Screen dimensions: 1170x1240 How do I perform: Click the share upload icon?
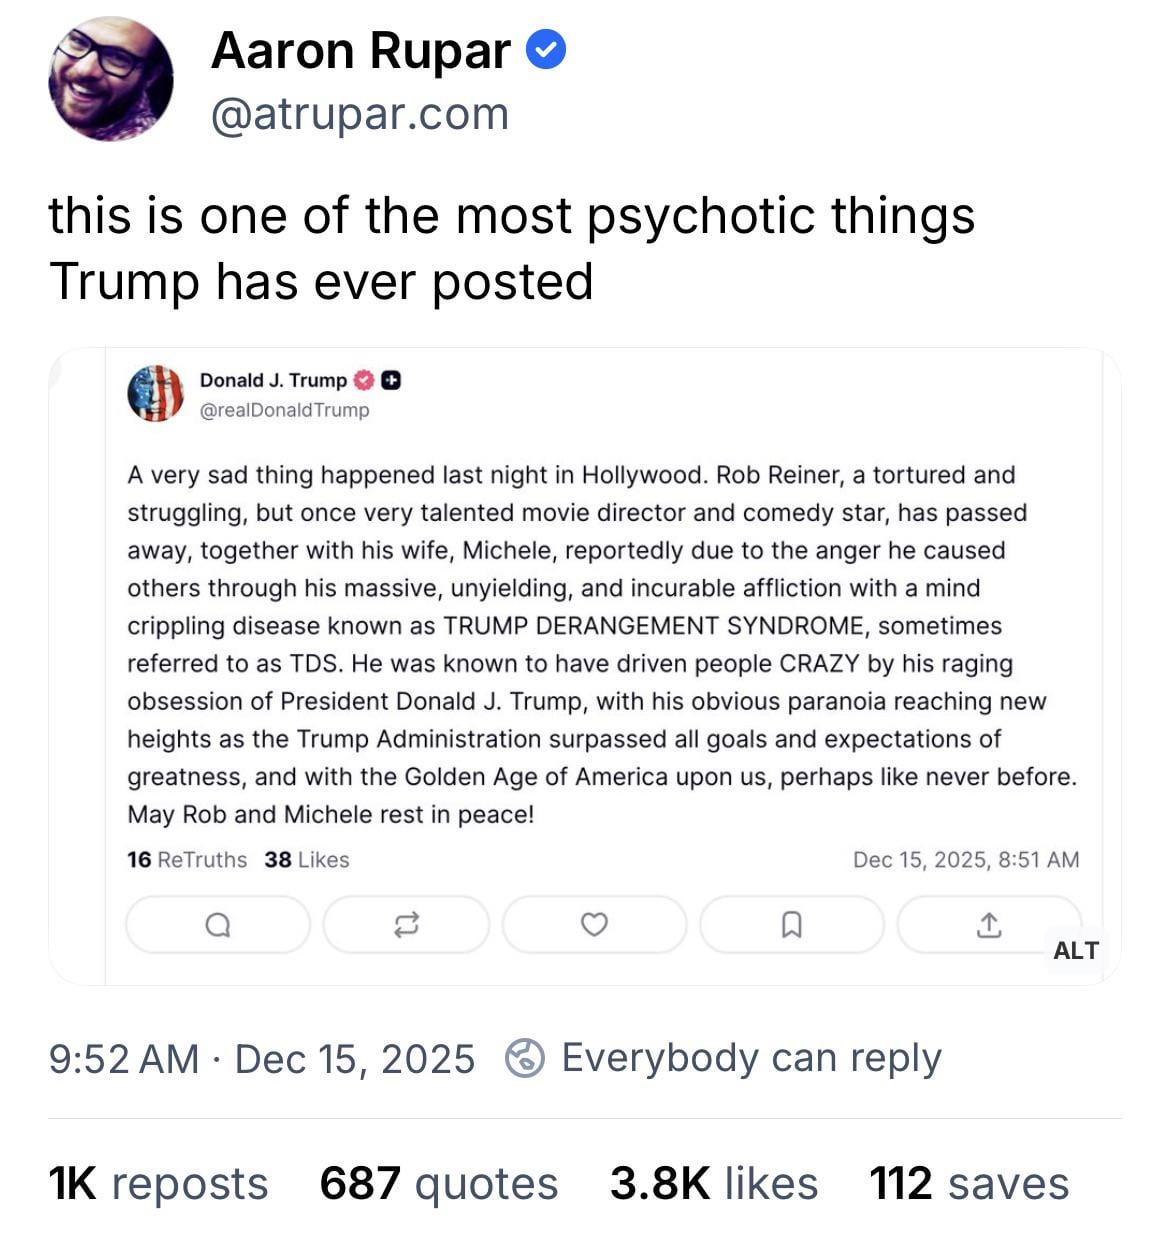[x=988, y=925]
